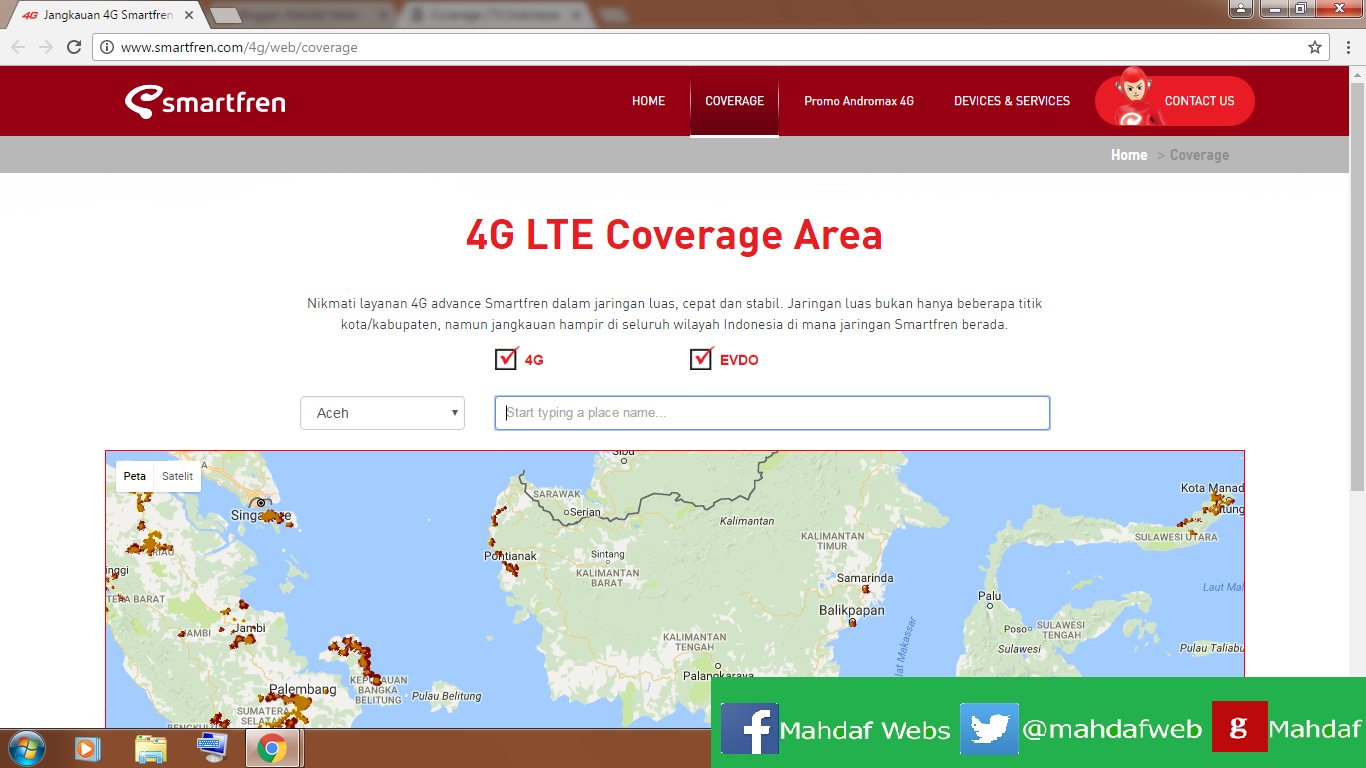The height and width of the screenshot is (768, 1366).
Task: Open the computer icon in taskbar
Action: (211, 748)
